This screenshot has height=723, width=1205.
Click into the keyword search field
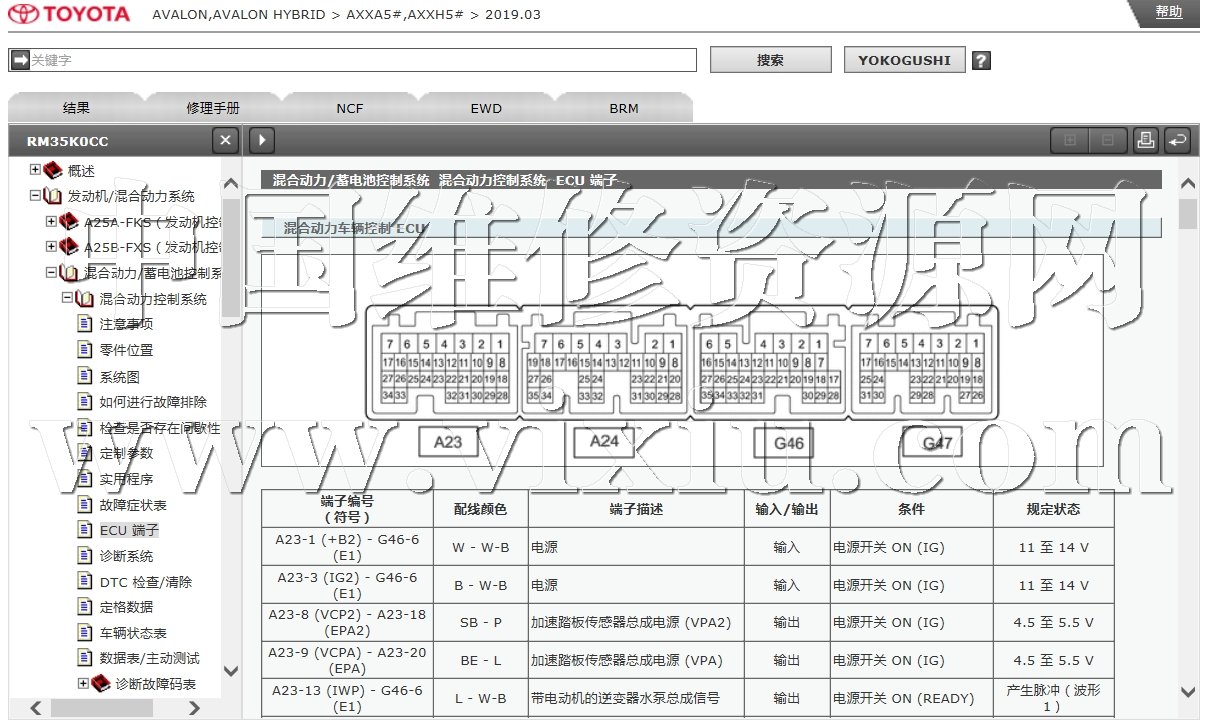360,61
